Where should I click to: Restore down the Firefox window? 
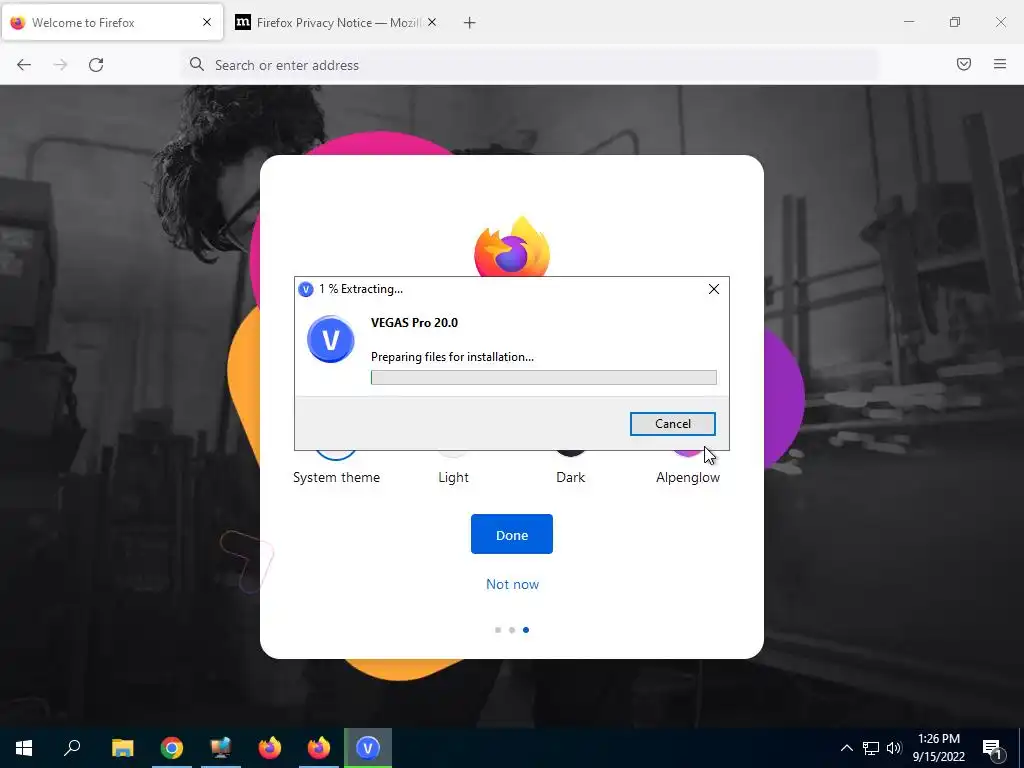955,22
